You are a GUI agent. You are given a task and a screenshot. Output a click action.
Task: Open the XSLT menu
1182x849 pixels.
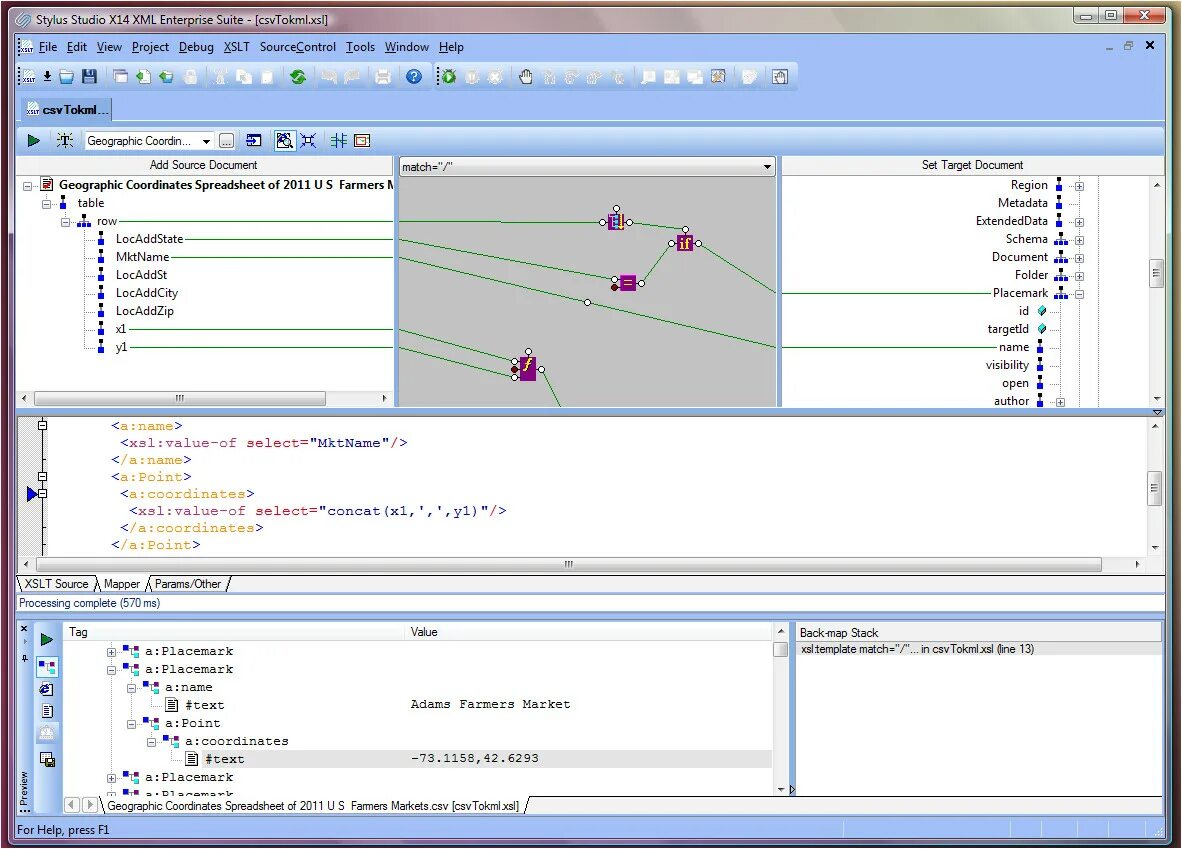point(237,47)
